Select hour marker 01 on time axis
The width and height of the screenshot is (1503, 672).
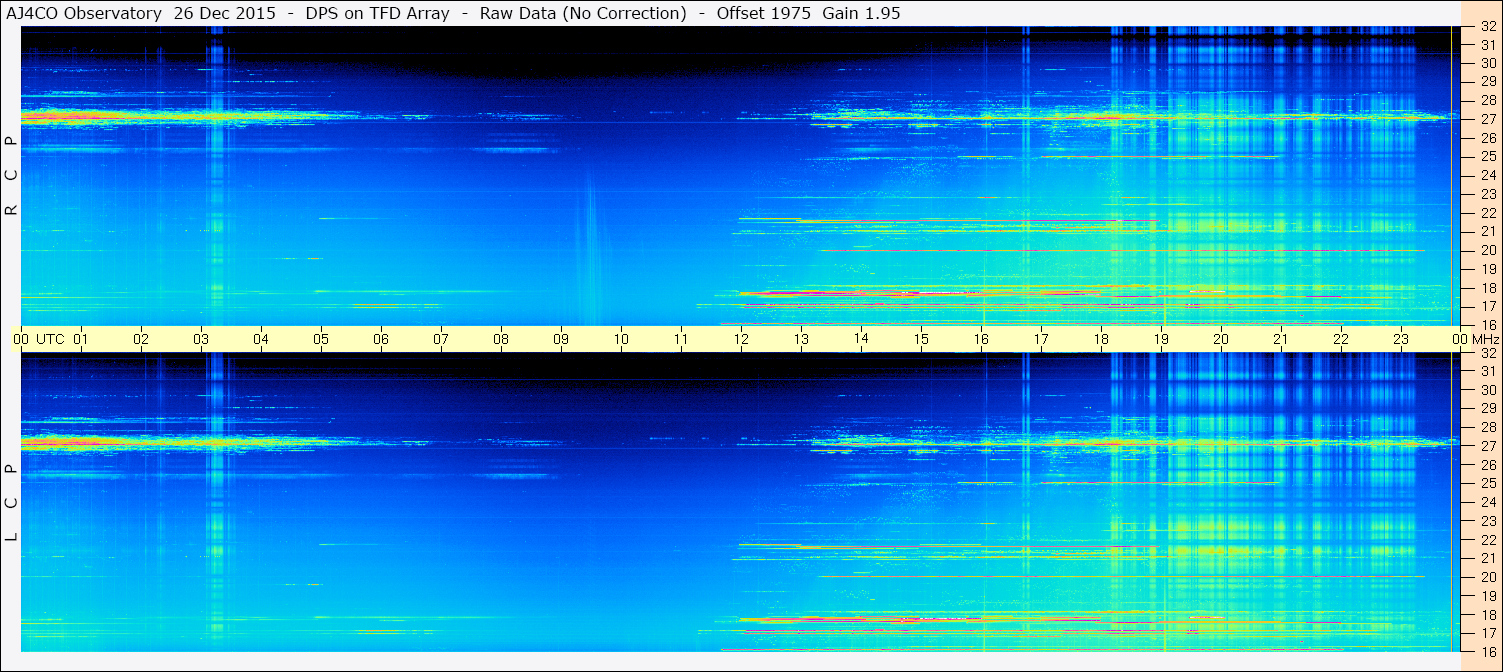click(x=81, y=339)
